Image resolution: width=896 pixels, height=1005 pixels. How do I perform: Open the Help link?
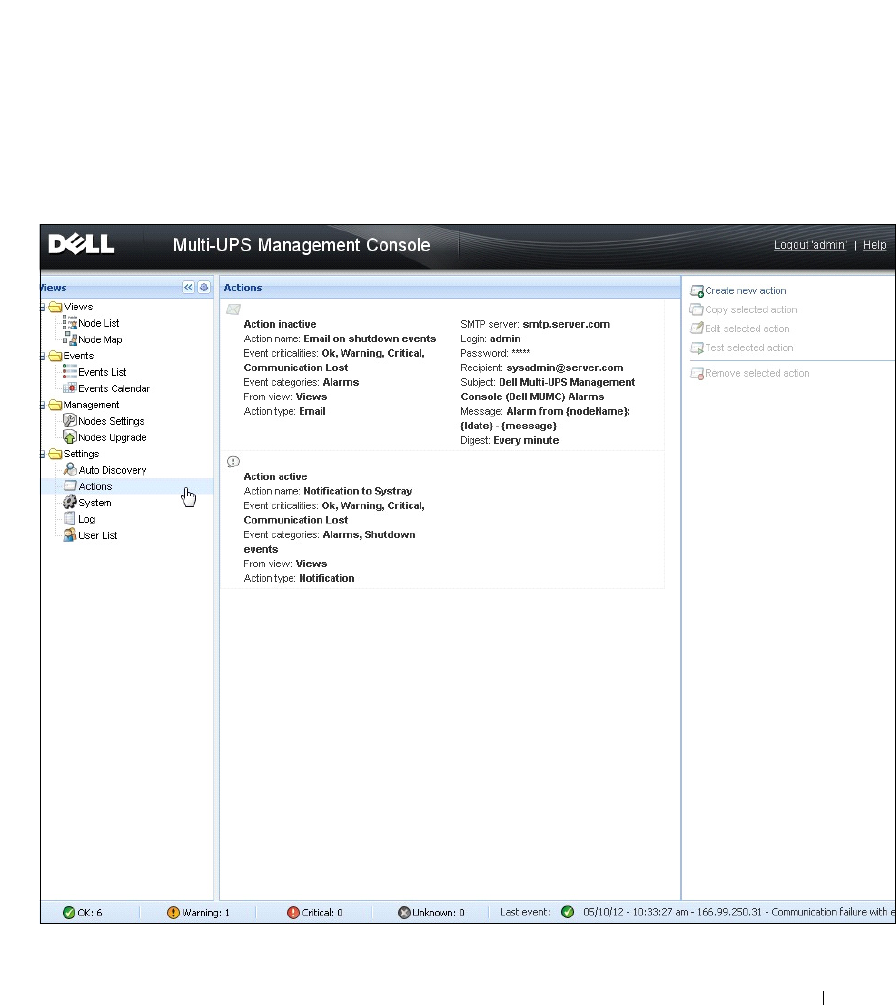click(x=874, y=245)
